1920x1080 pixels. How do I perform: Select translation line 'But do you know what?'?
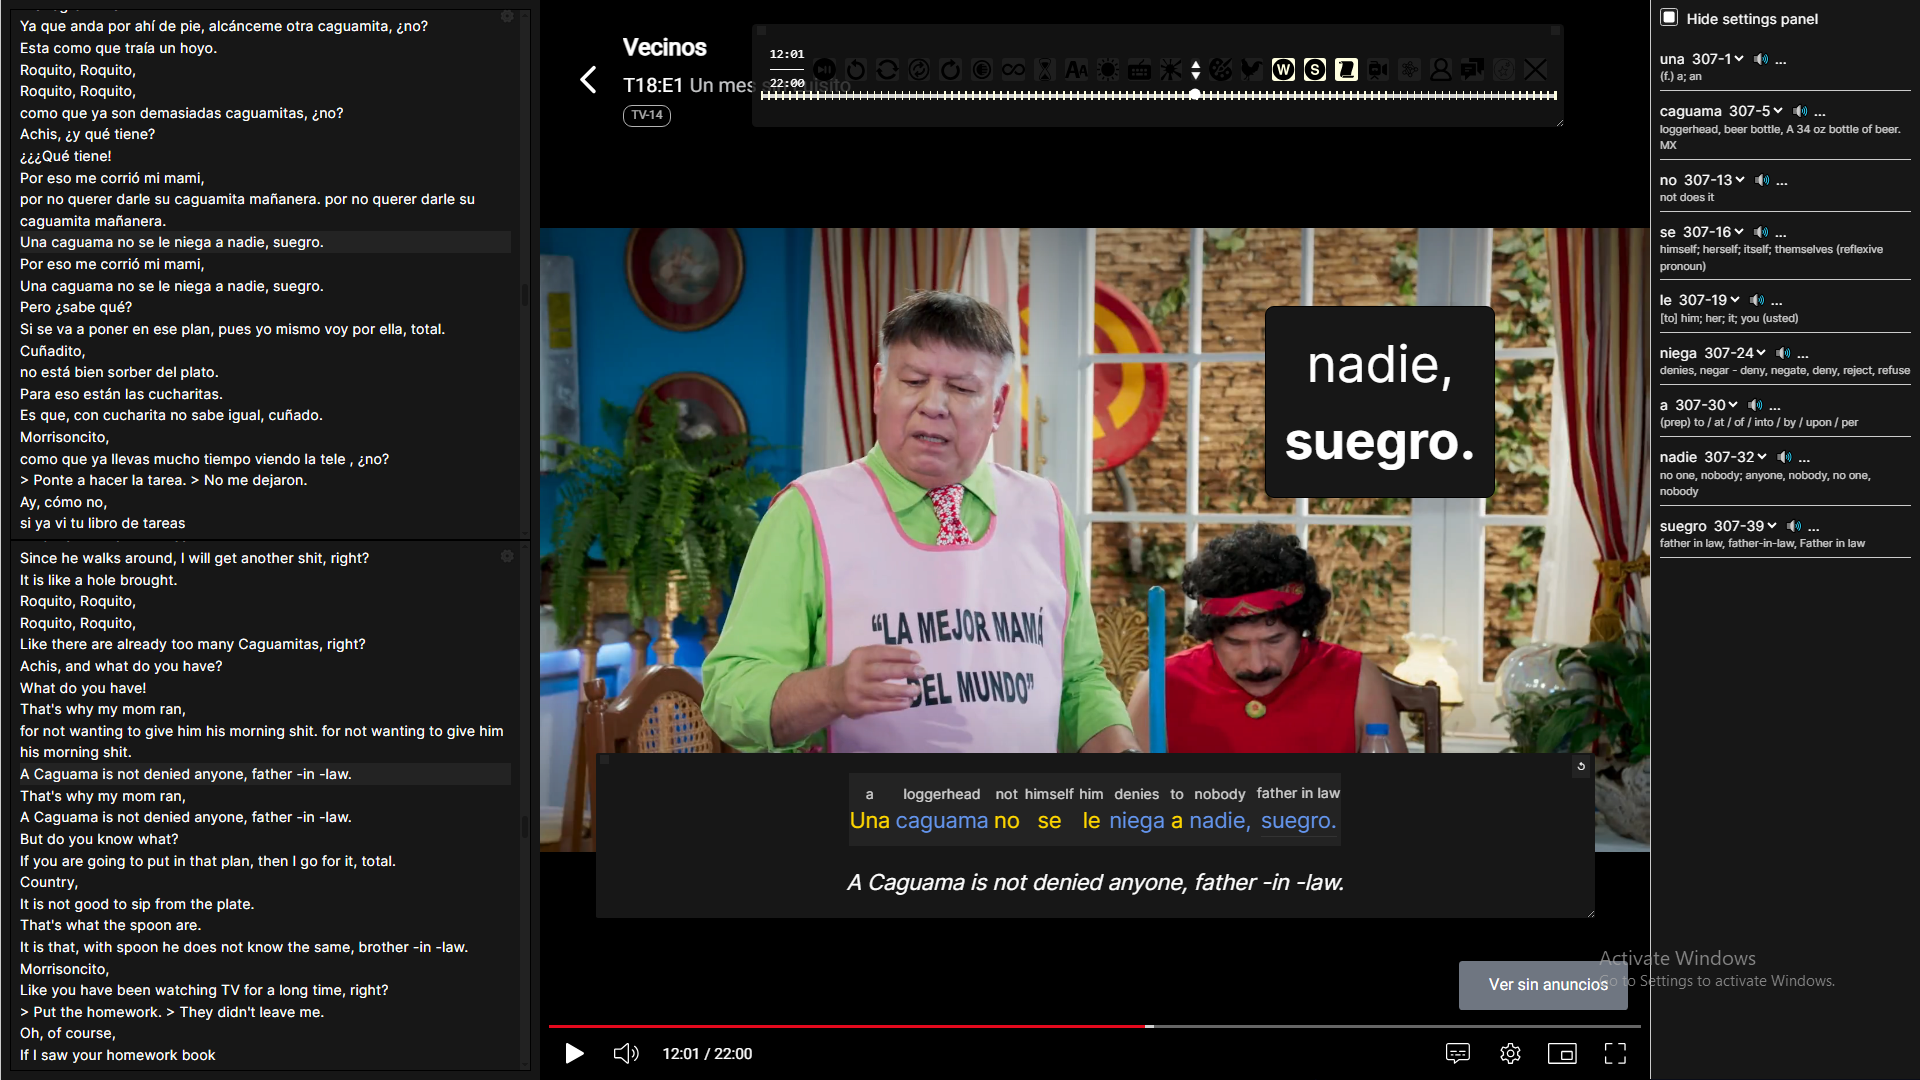[99, 840]
